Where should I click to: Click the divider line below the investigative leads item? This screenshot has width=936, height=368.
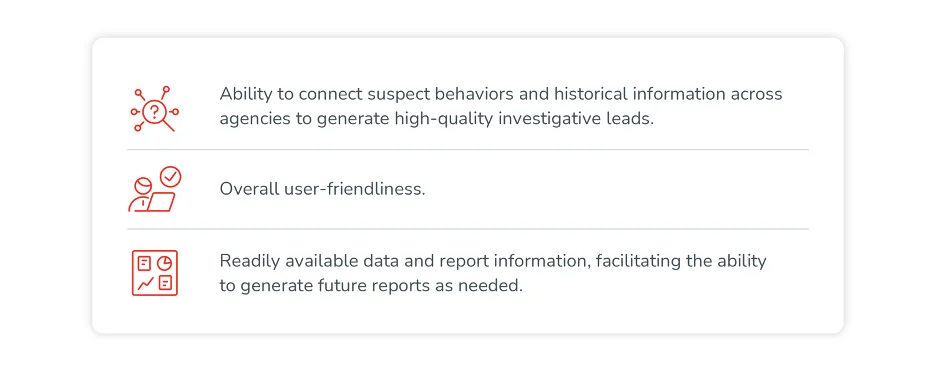[467, 149]
